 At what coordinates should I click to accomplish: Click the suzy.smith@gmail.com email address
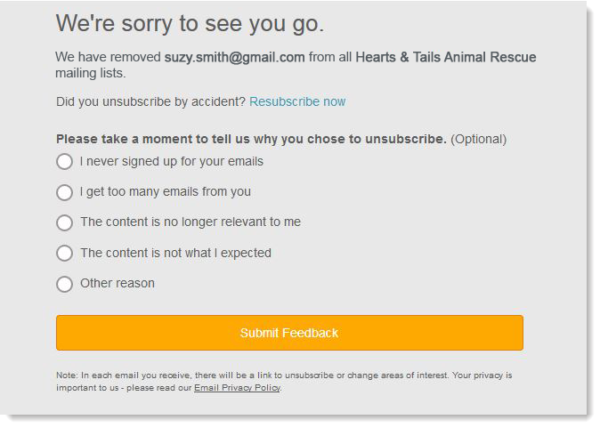236,57
